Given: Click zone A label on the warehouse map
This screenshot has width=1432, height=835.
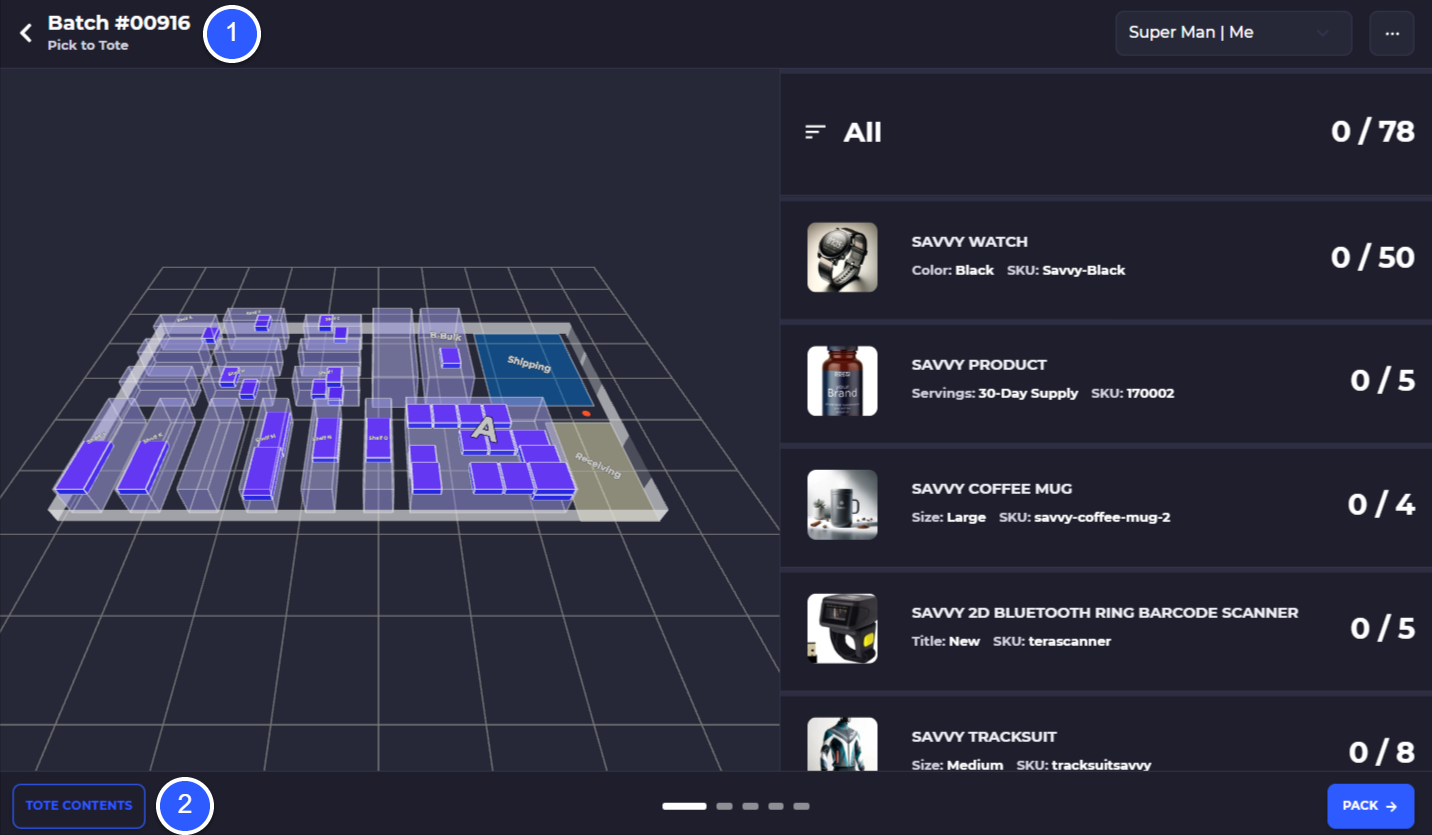Looking at the screenshot, I should click(x=484, y=430).
